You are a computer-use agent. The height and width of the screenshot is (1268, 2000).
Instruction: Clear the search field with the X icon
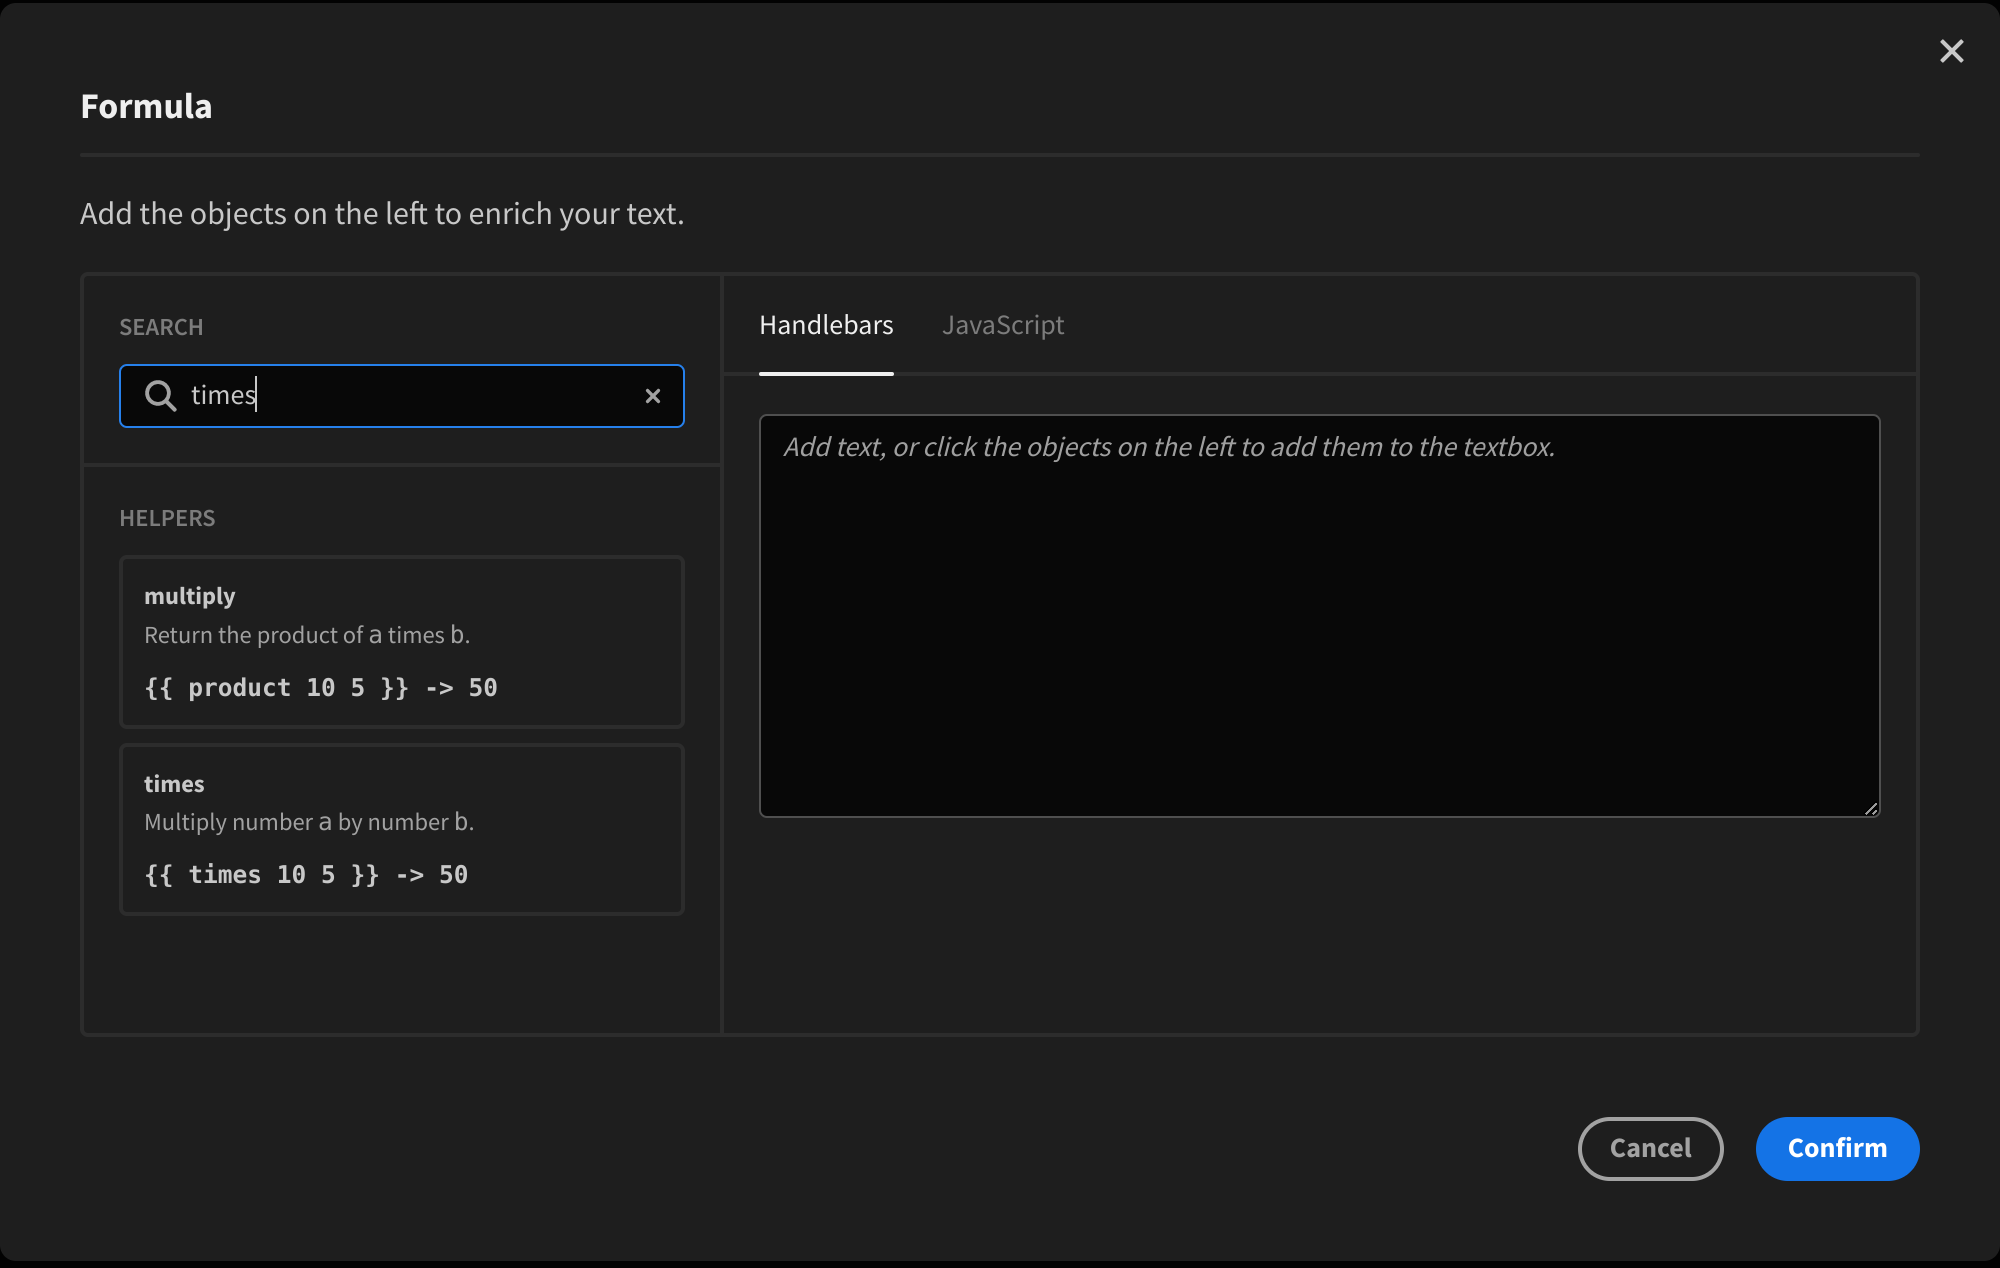click(653, 396)
